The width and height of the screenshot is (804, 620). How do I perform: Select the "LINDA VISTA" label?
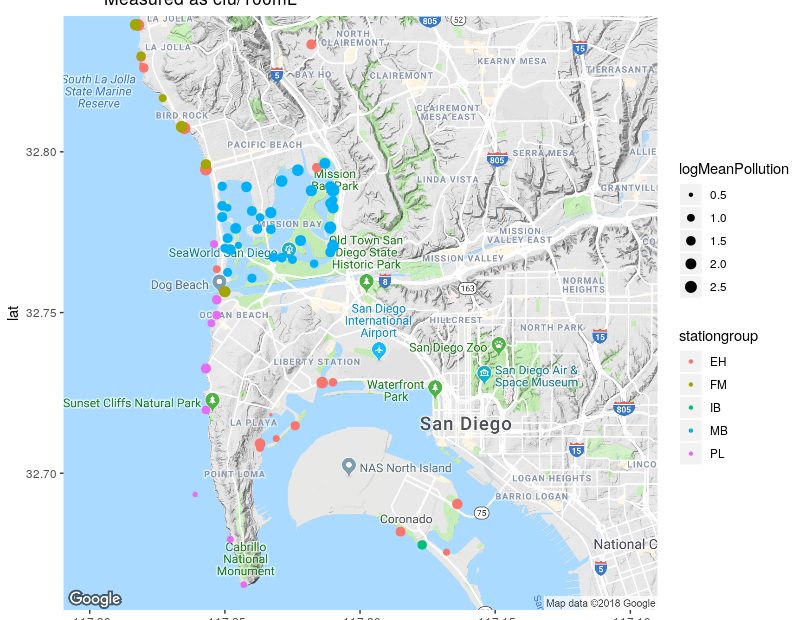pos(448,179)
